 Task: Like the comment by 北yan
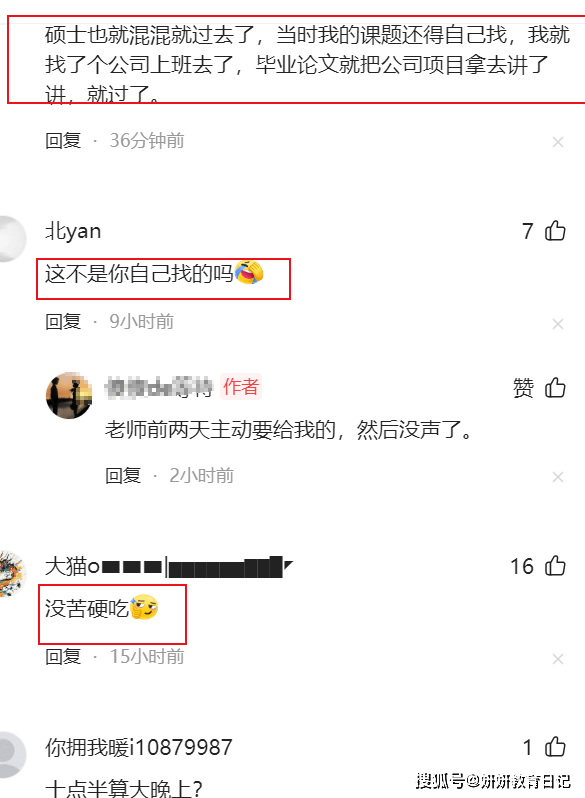[x=555, y=231]
